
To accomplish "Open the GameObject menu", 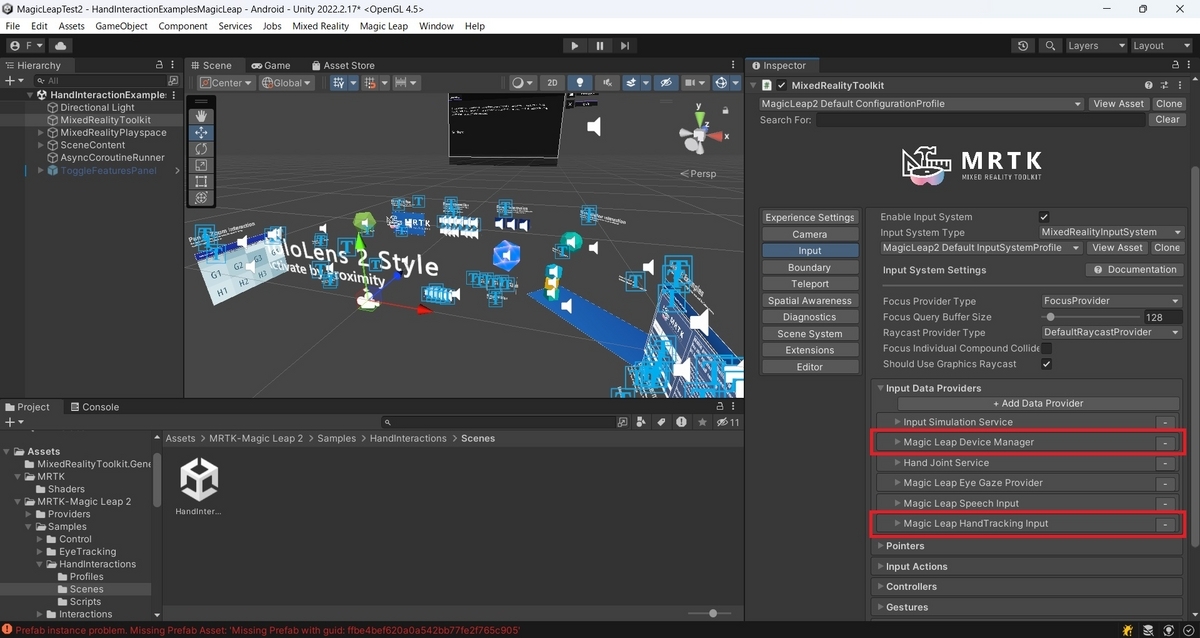I will pos(121,26).
